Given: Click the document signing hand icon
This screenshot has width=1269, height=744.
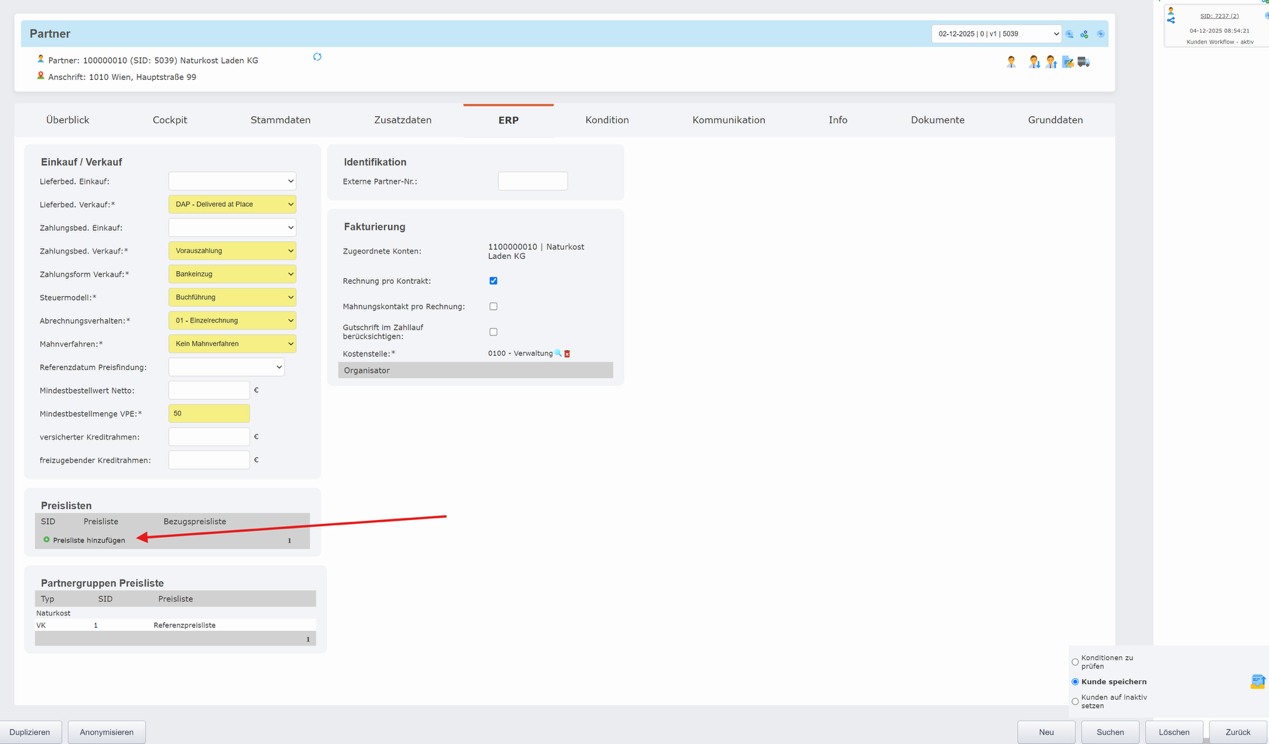Looking at the screenshot, I should pos(1068,62).
